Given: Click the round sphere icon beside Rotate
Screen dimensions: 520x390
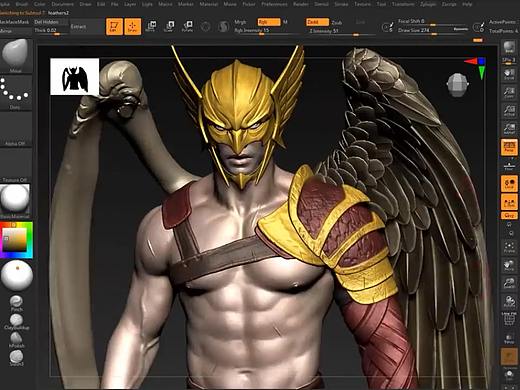Looking at the screenshot, I should (206, 27).
